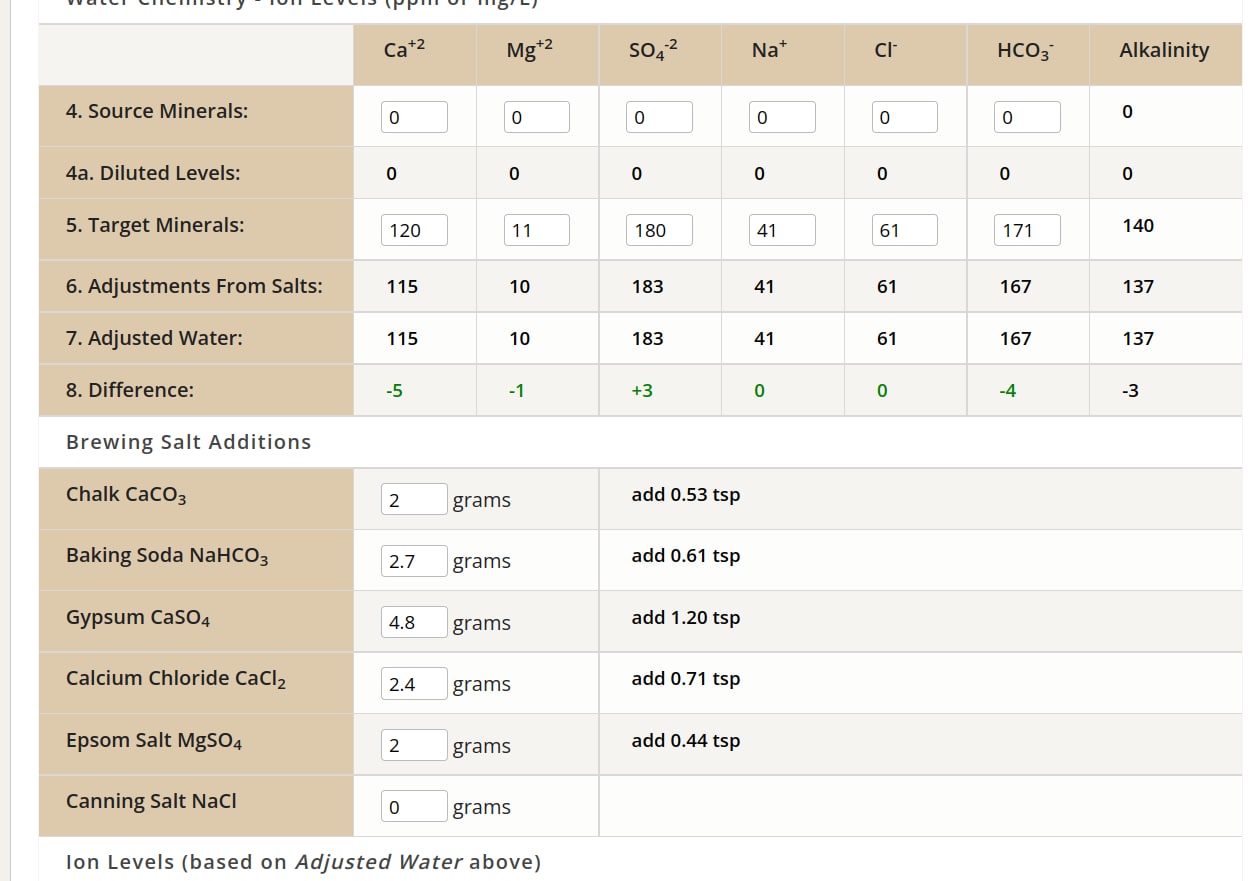Click the '8. Difference:' row label
The height and width of the screenshot is (881, 1254).
point(130,390)
